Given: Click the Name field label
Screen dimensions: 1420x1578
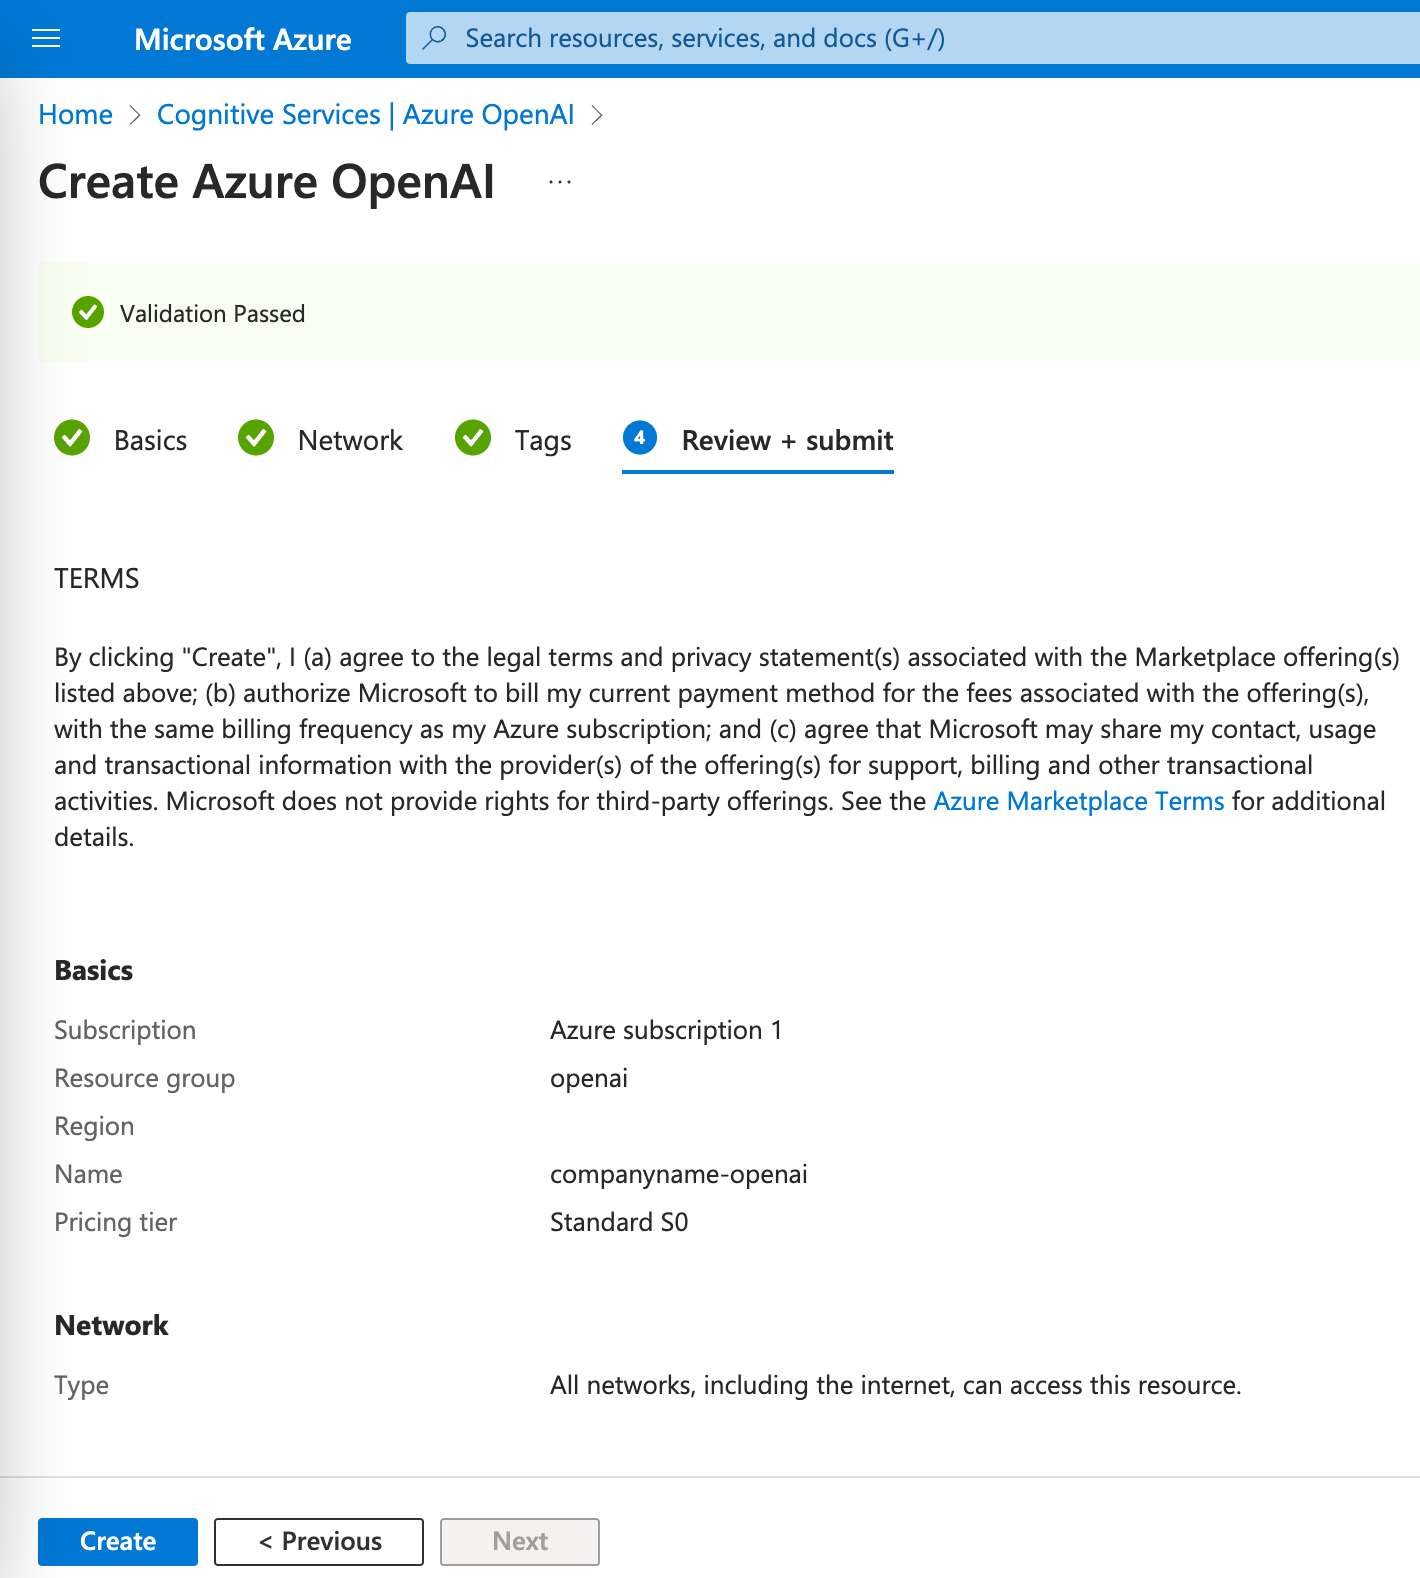Looking at the screenshot, I should [88, 1174].
